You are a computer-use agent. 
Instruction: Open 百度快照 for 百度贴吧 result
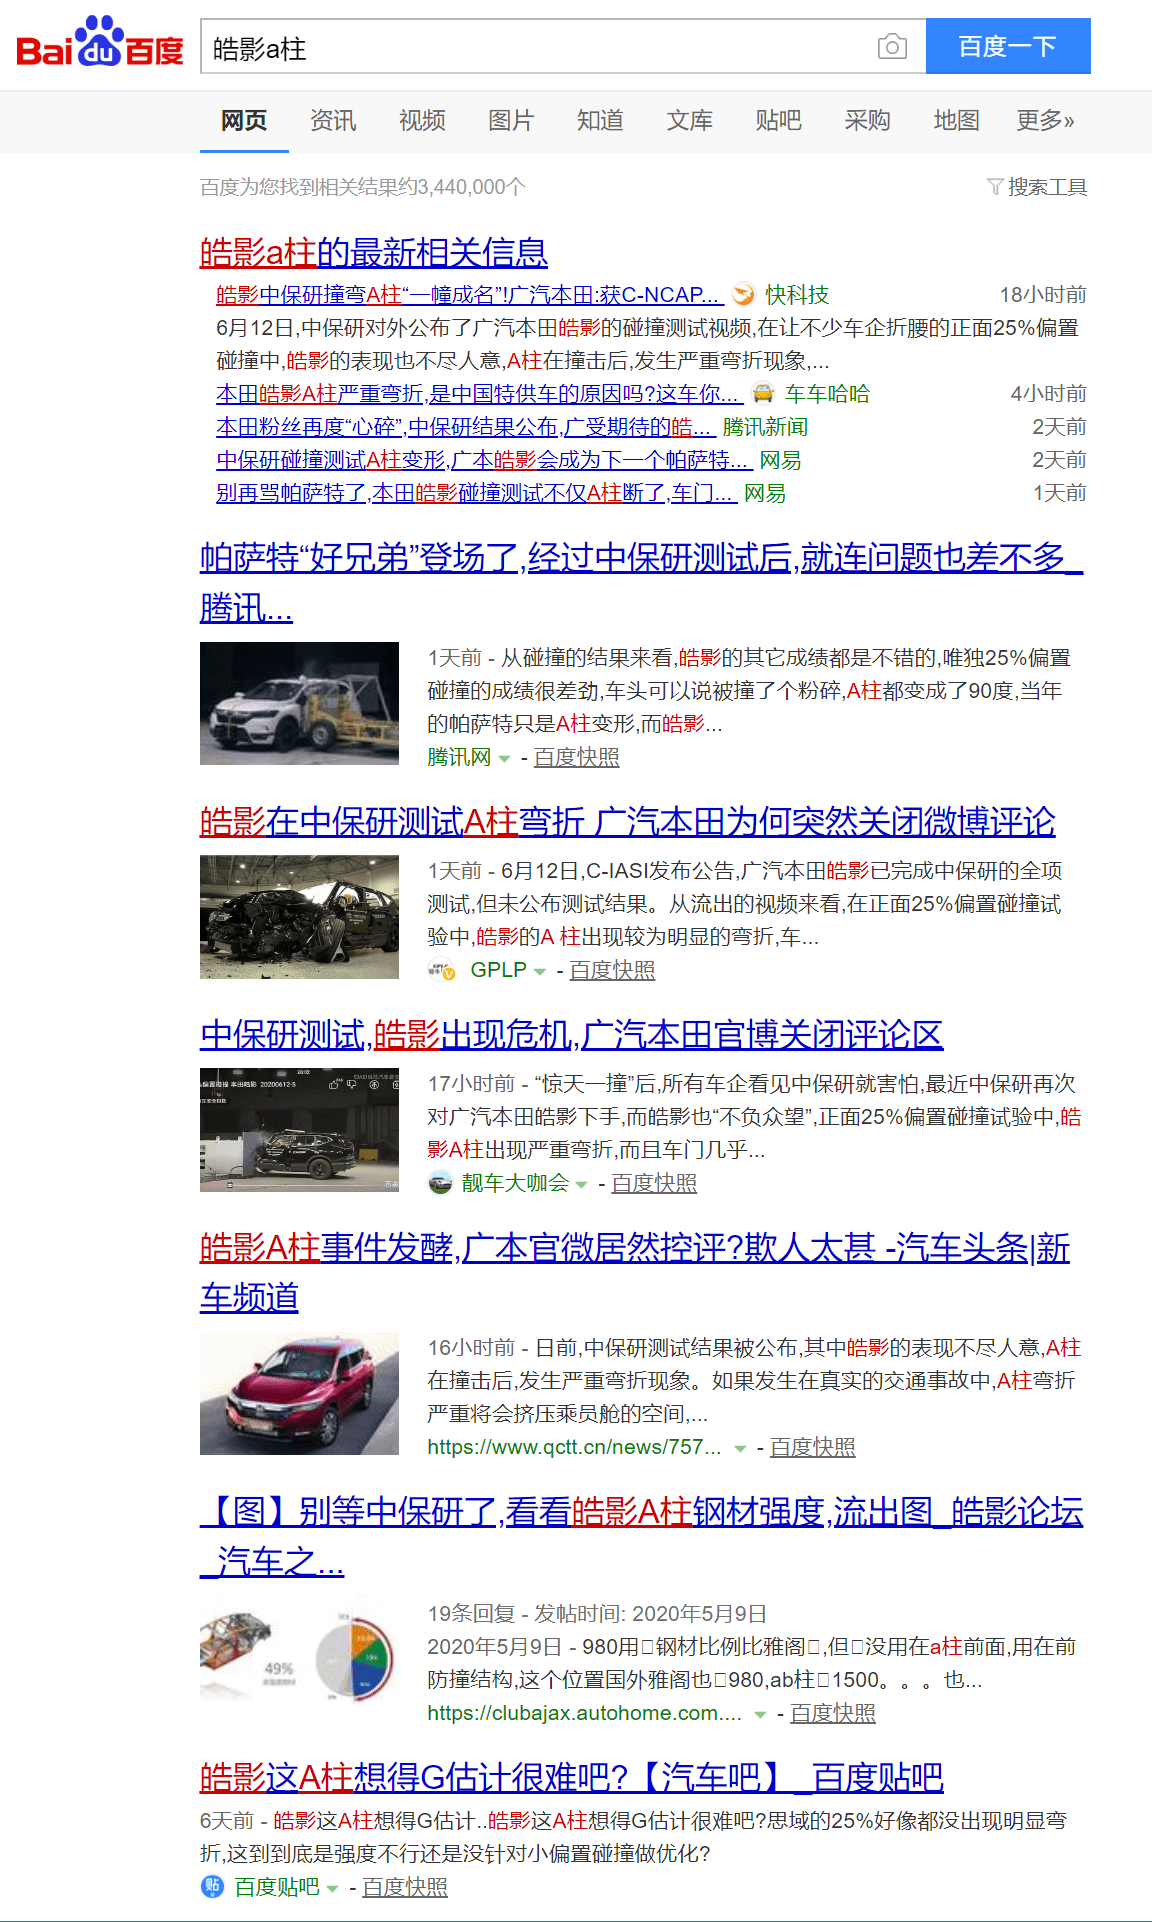[x=405, y=1887]
